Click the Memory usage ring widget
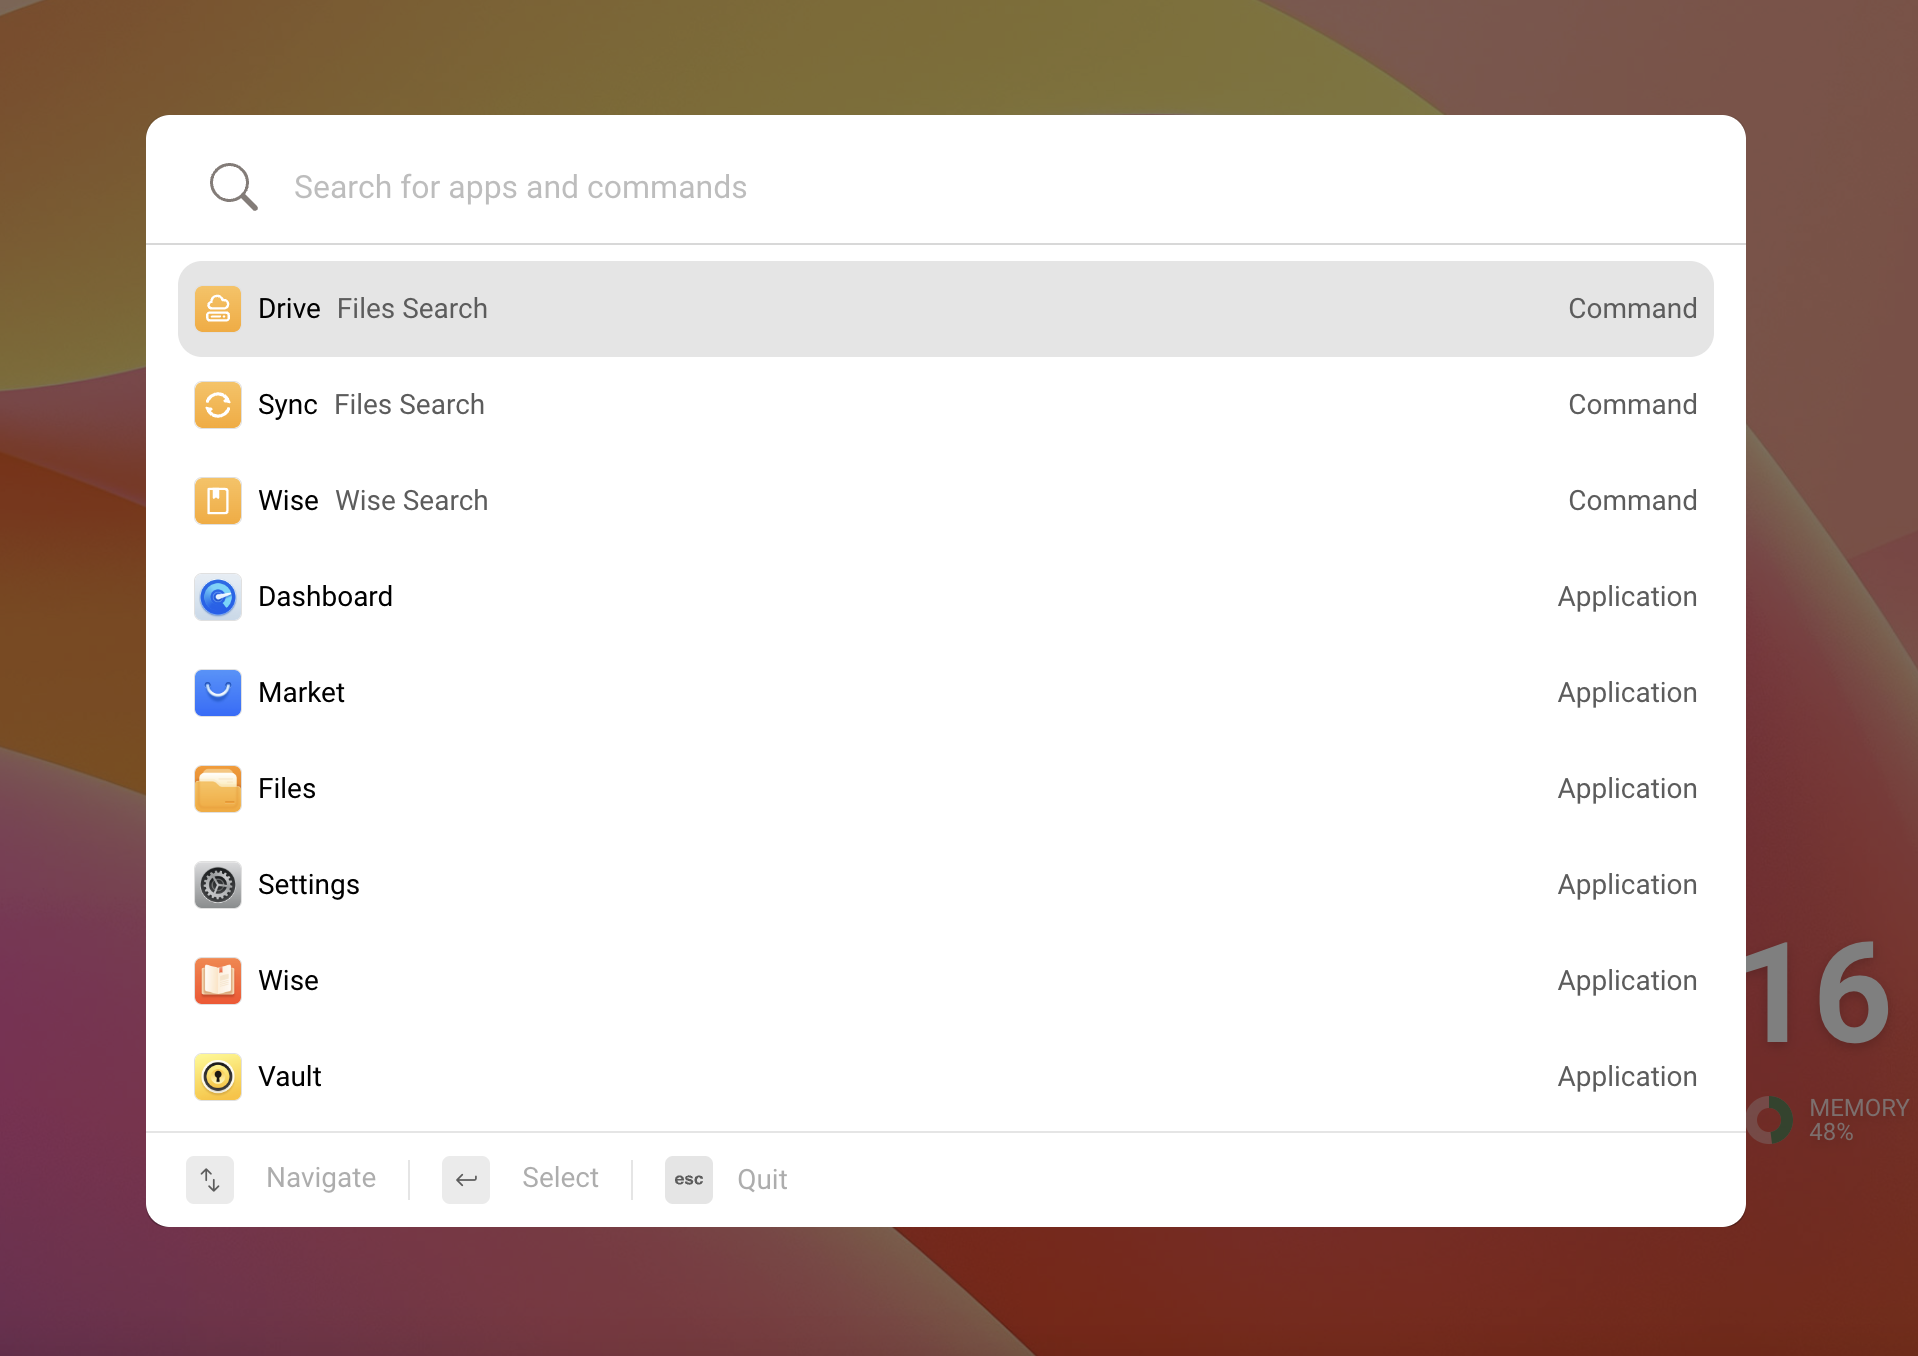1918x1356 pixels. tap(1771, 1120)
